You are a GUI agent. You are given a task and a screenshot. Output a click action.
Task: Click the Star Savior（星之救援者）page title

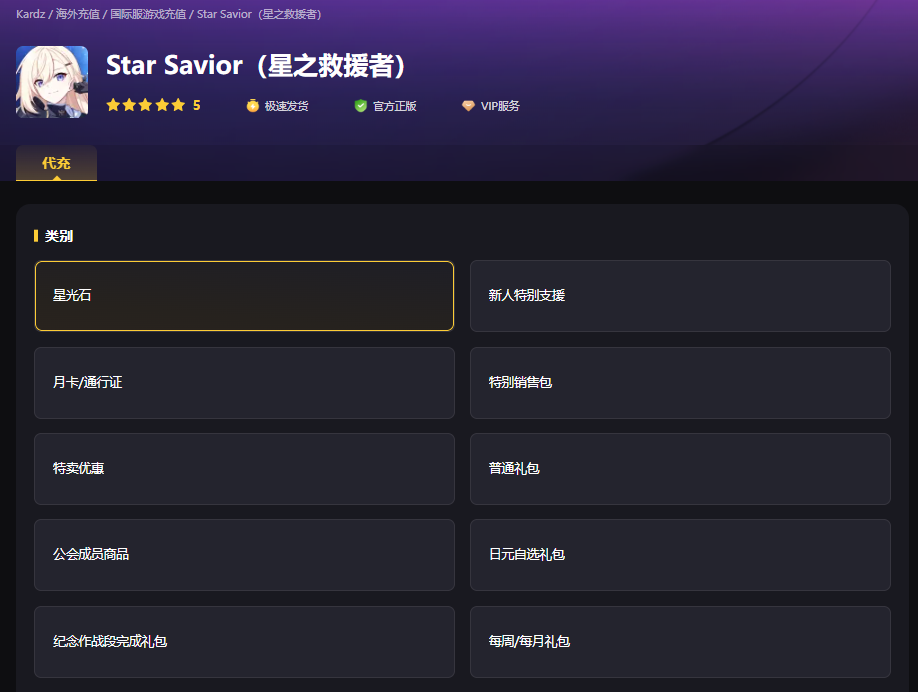tap(255, 66)
